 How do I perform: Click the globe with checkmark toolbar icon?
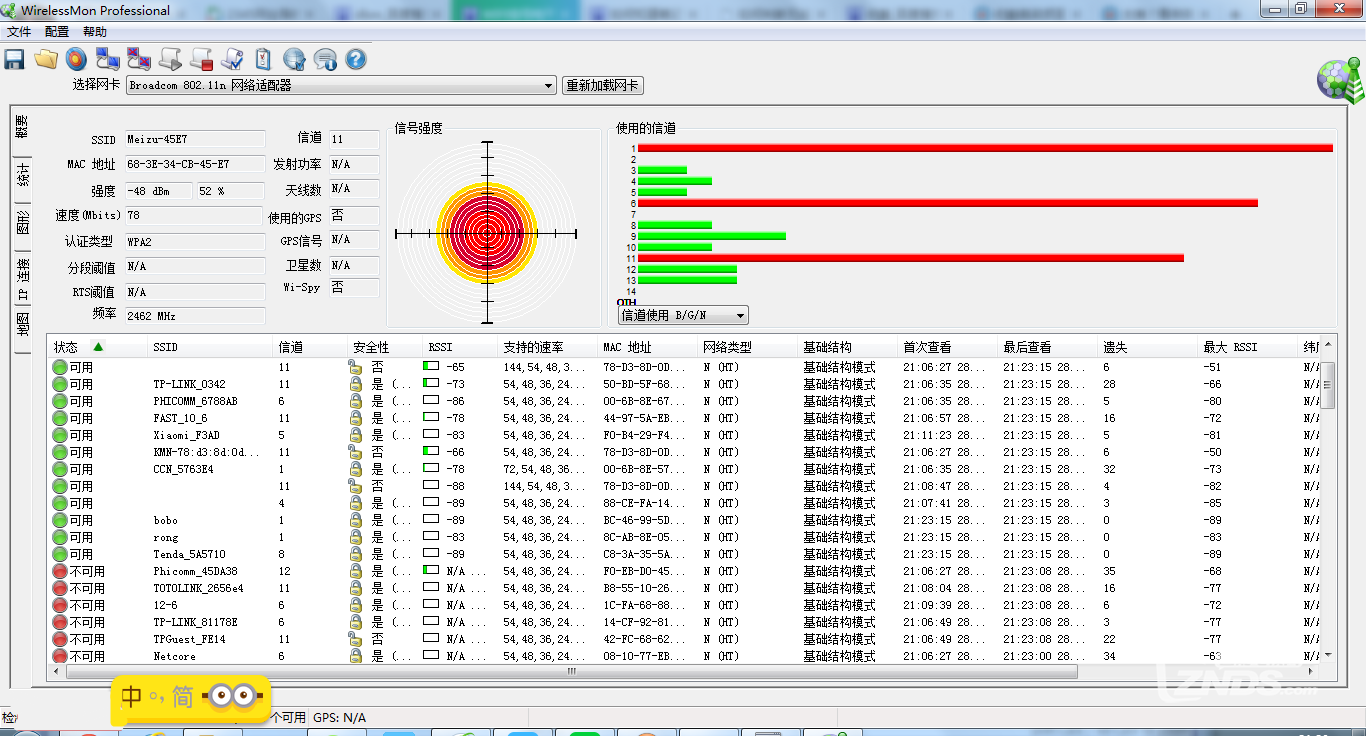tap(294, 59)
